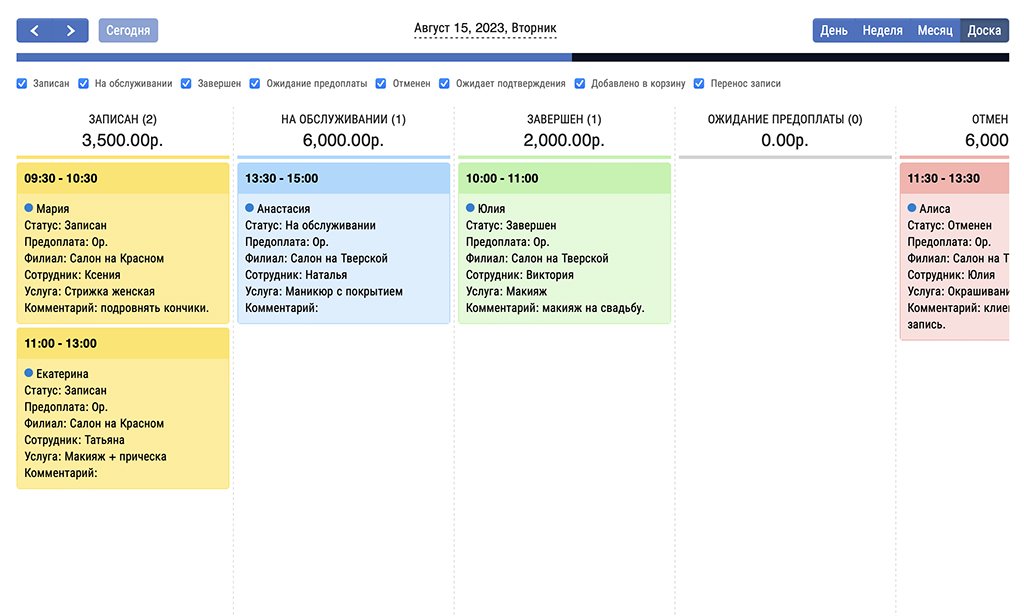Screen dimensions: 1024x616
Task: Select the Доска view button
Action: point(984,31)
